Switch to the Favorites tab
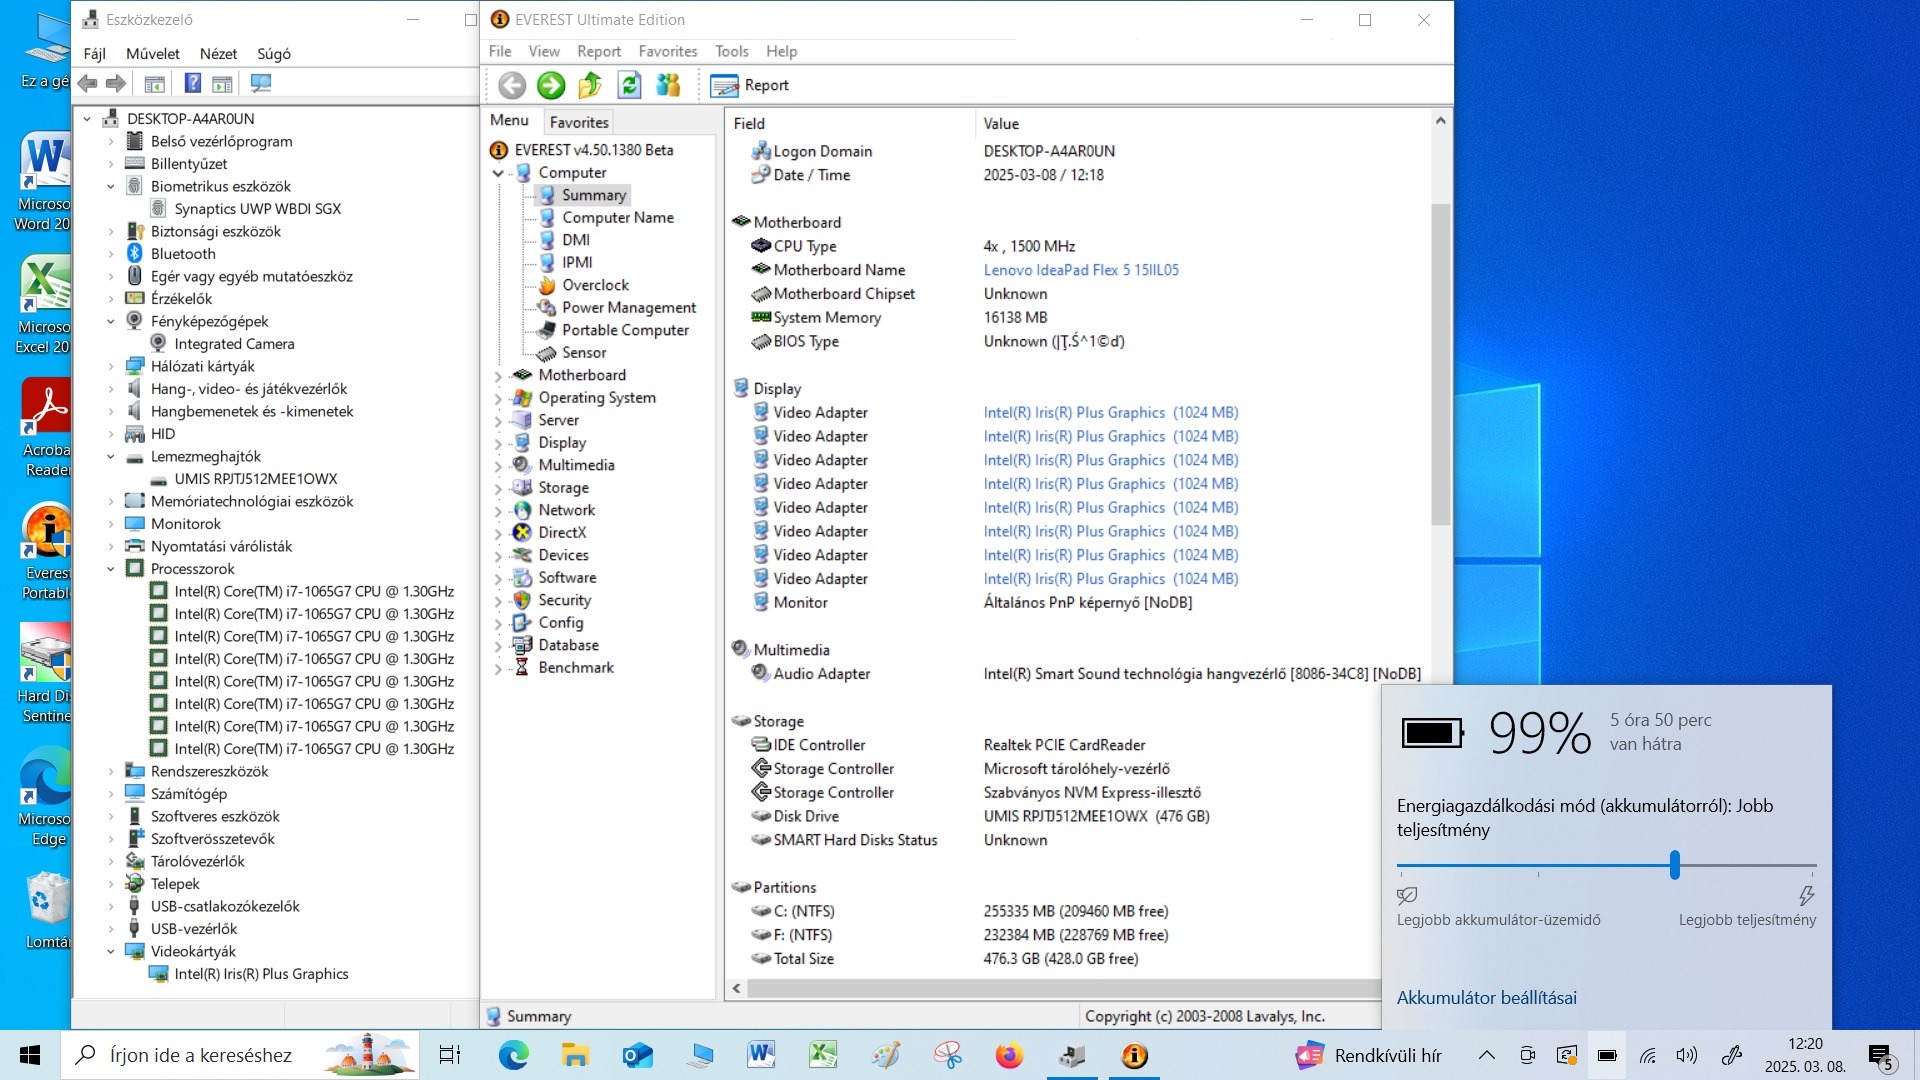Screen dimensions: 1920x1080 (x=579, y=122)
